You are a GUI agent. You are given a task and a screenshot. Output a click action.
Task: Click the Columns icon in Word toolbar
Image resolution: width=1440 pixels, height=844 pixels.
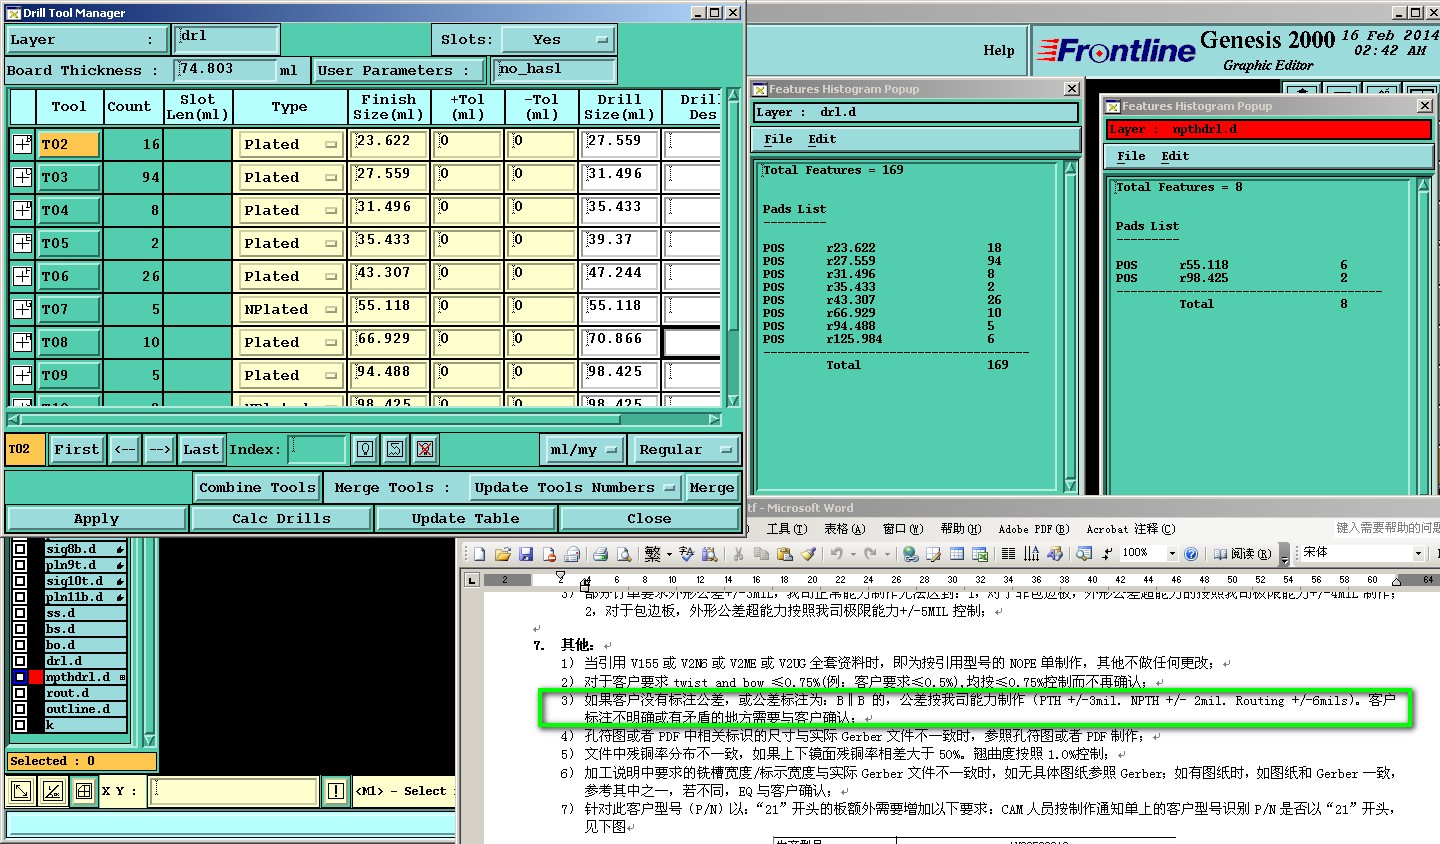click(x=1008, y=554)
